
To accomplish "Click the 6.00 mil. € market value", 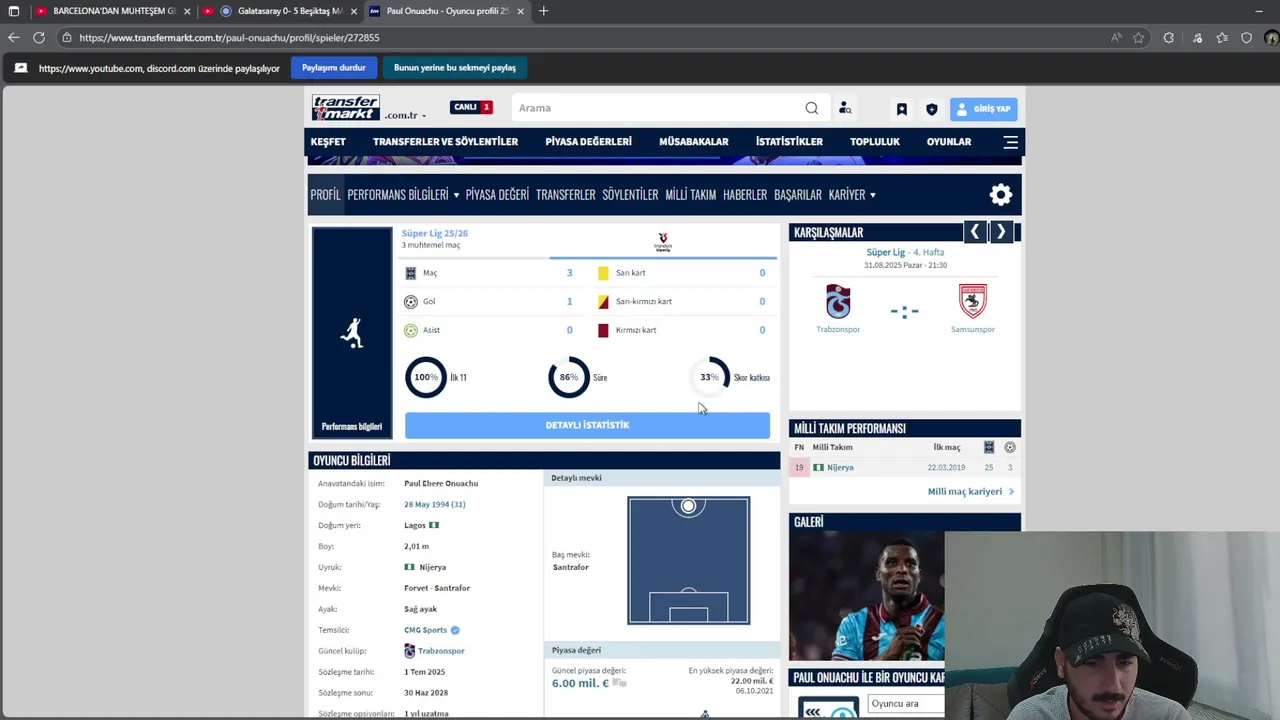I will point(580,683).
